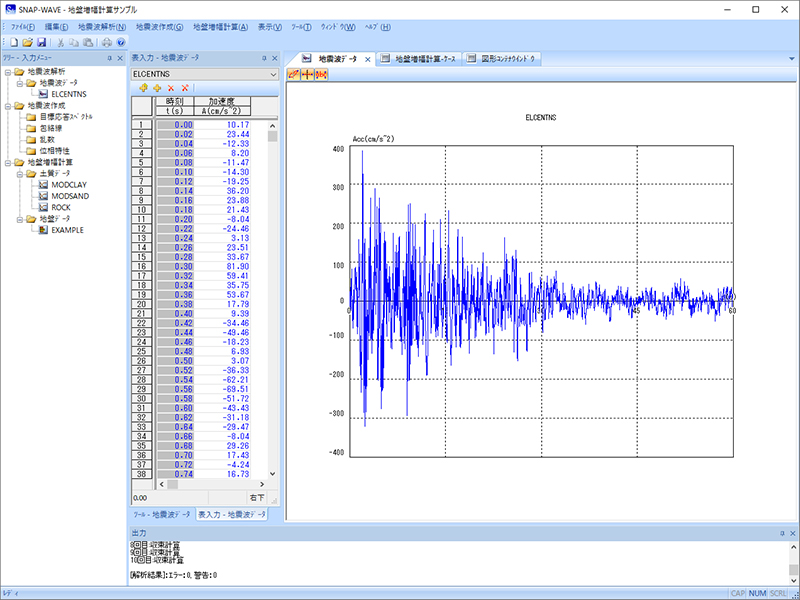
Task: Click the pencil icon above the graph
Action: (x=294, y=75)
